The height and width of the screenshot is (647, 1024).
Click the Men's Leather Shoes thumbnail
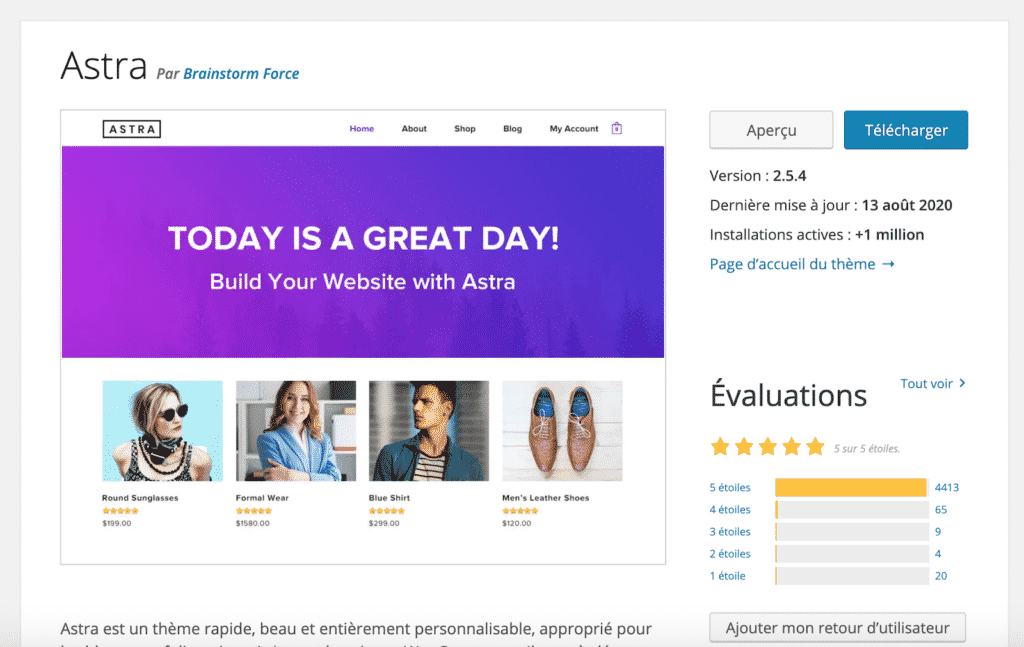(x=562, y=432)
